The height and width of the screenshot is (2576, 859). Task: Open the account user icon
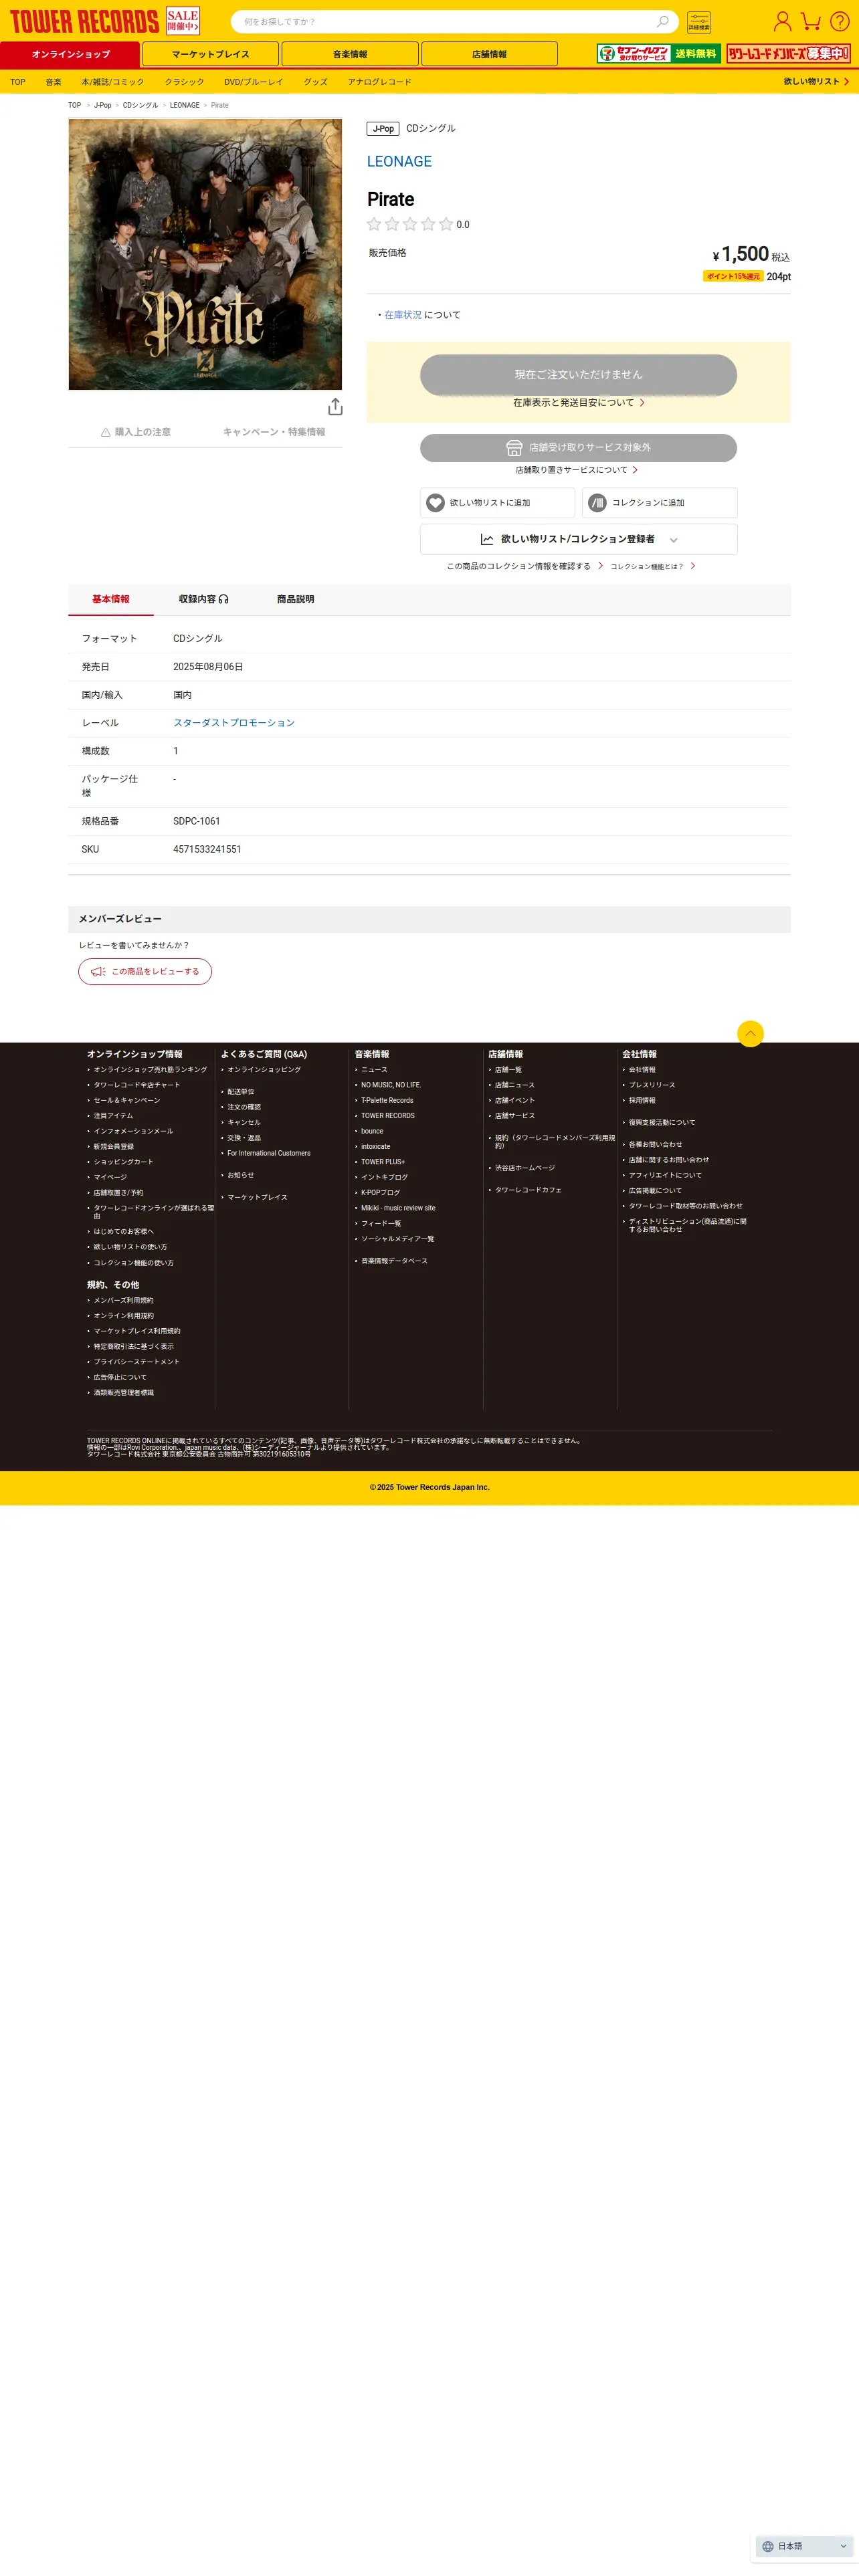[x=782, y=21]
